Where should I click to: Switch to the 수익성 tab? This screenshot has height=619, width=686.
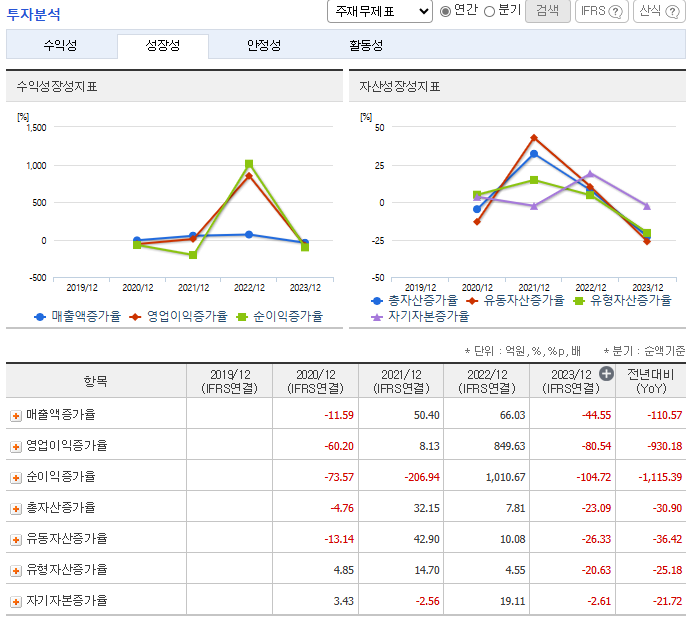coord(60,45)
